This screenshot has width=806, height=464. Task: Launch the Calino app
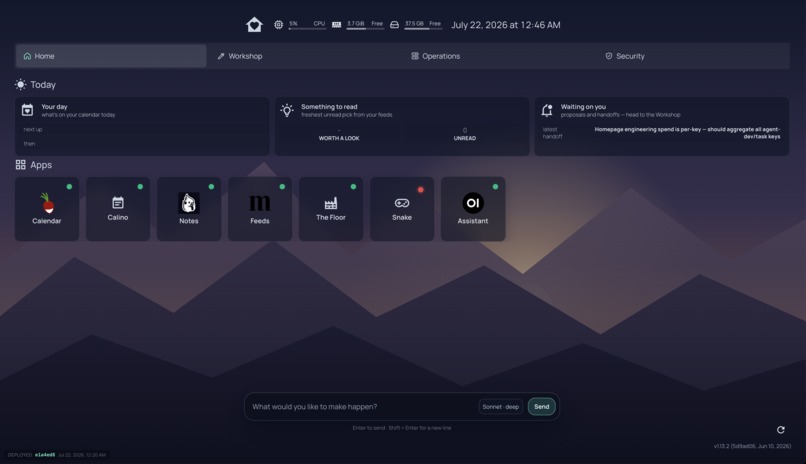pyautogui.click(x=118, y=209)
